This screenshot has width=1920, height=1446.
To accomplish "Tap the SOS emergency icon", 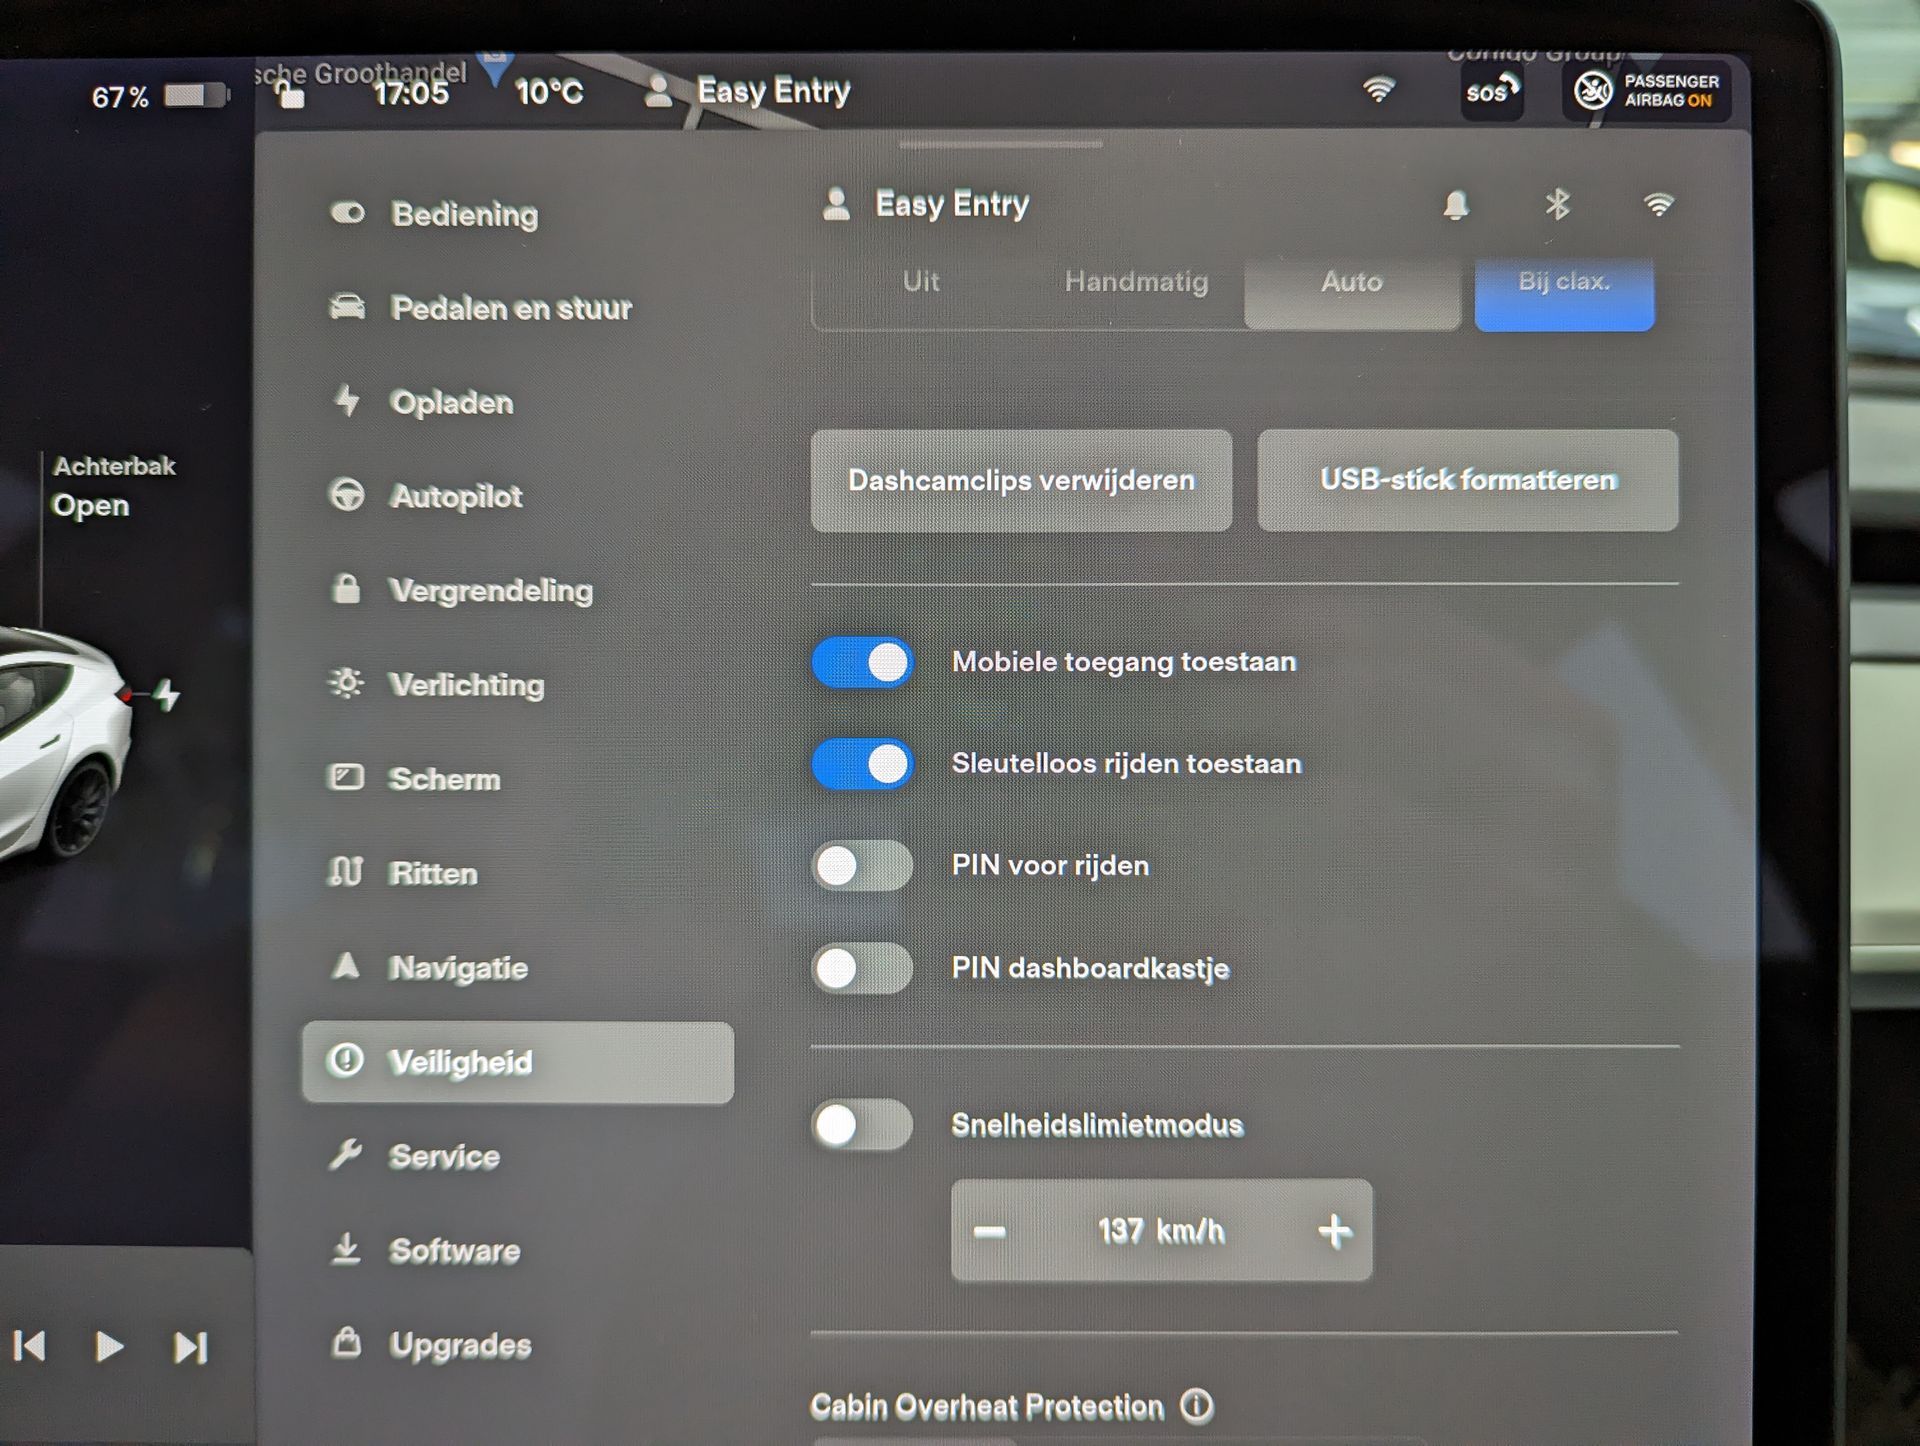I will pos(1491,92).
